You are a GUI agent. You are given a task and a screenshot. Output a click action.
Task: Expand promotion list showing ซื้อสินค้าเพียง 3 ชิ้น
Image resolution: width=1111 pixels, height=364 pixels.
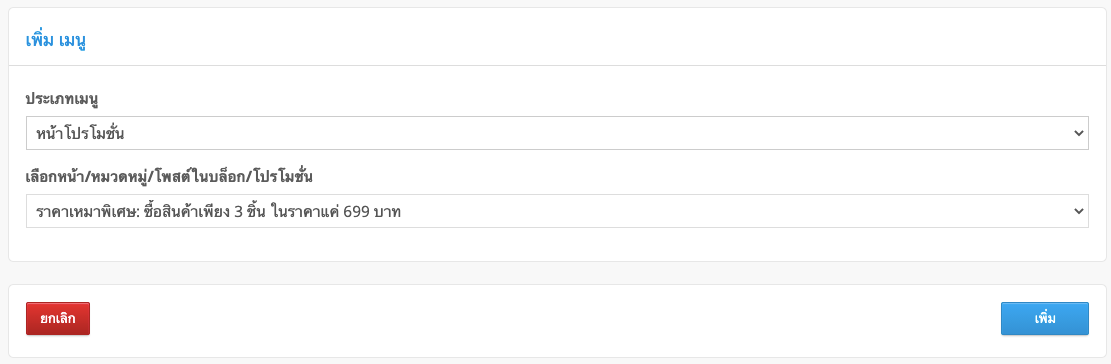click(557, 211)
